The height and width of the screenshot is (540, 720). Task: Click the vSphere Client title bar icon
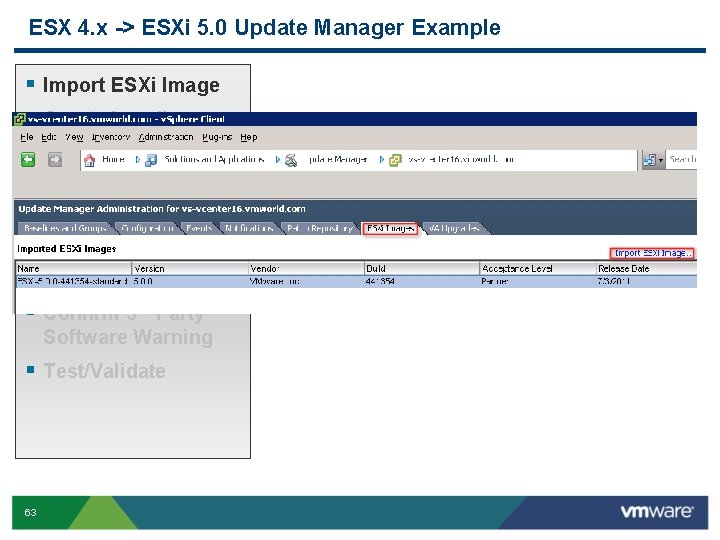click(19, 119)
